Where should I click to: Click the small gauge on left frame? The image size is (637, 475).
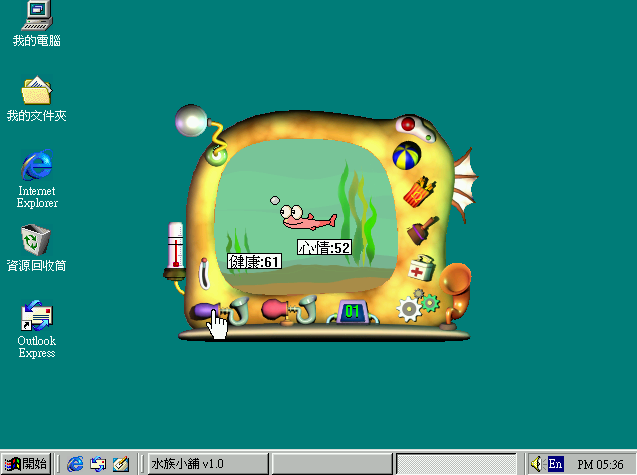click(204, 273)
